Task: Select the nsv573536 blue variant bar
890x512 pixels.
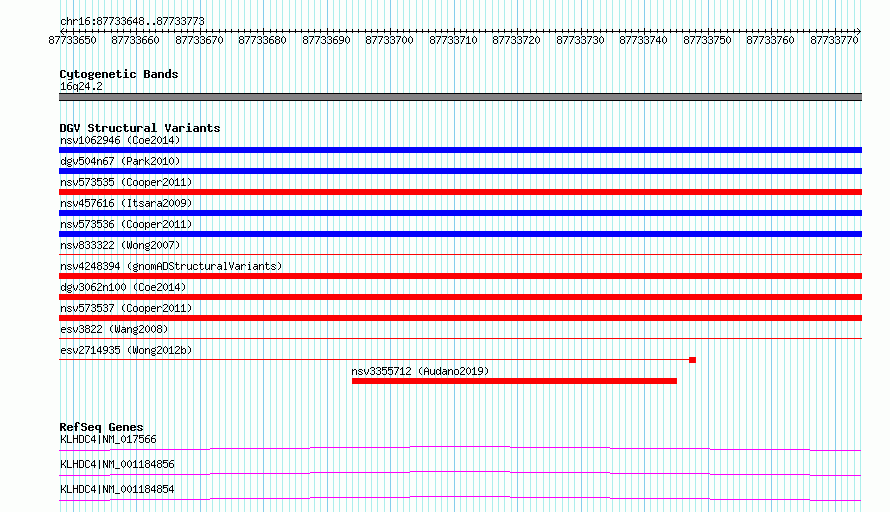Action: coord(460,234)
